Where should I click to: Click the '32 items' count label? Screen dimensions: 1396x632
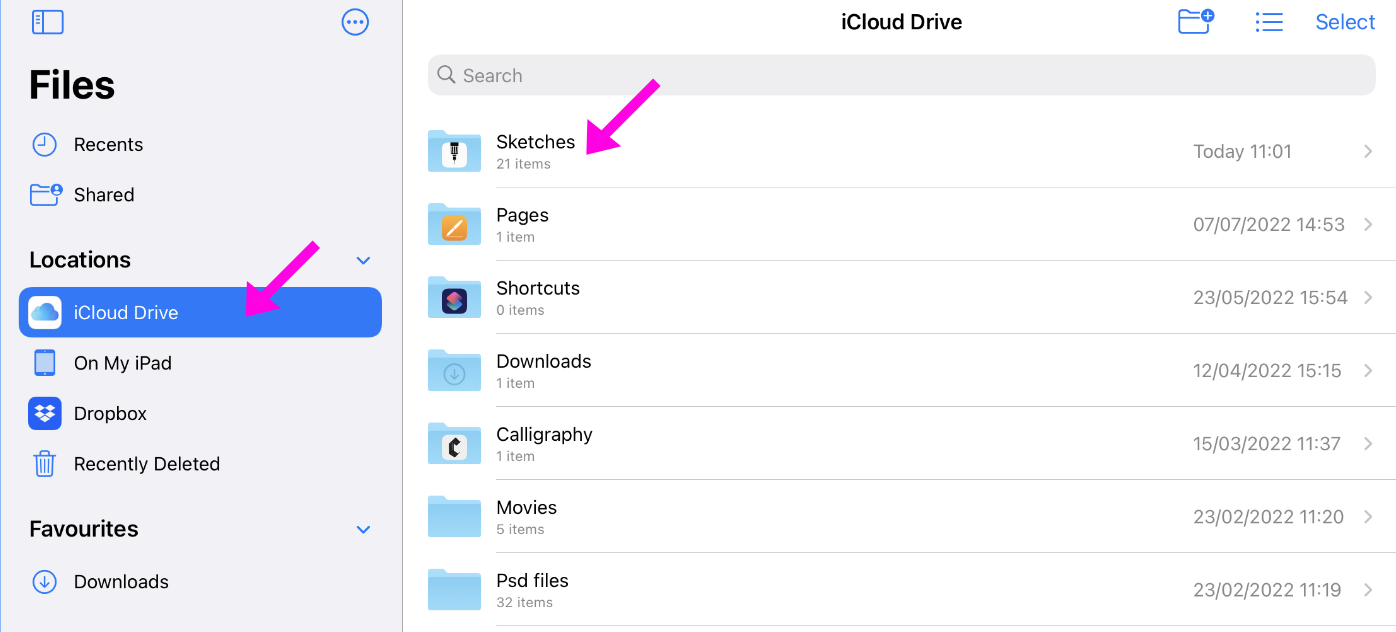click(524, 602)
